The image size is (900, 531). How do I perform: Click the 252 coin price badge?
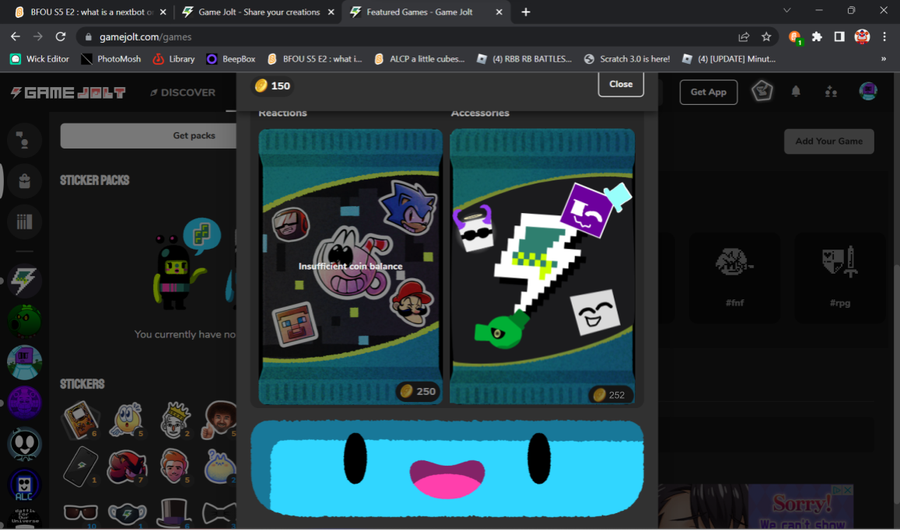(x=610, y=395)
